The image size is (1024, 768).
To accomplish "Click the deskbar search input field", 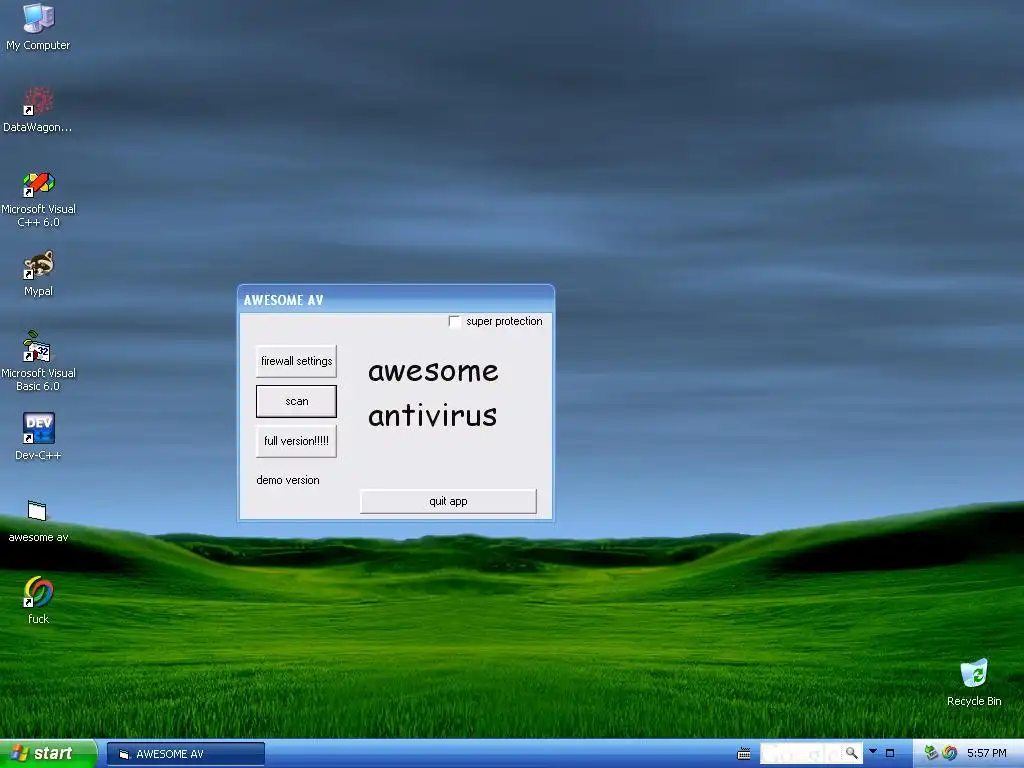I will (x=802, y=754).
